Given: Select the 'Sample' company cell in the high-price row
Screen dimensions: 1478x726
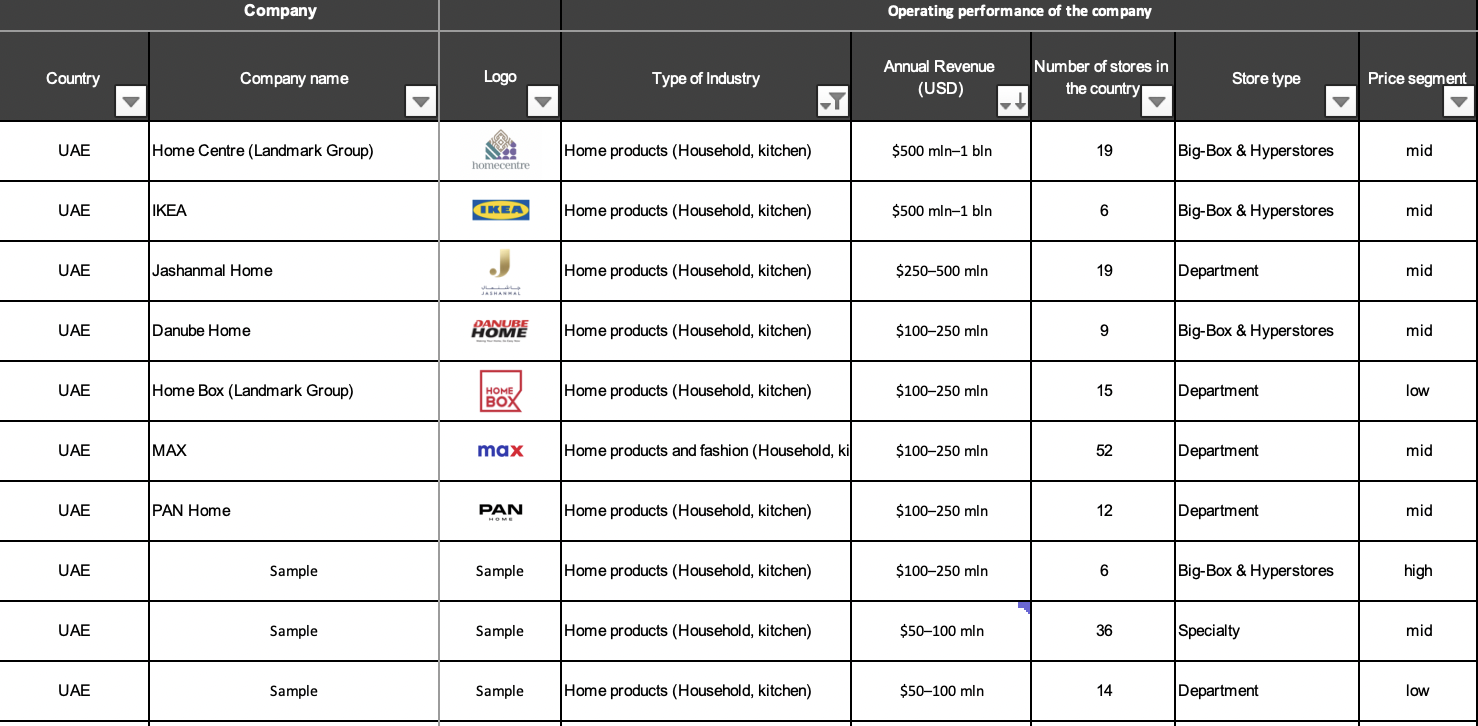Looking at the screenshot, I should pyautogui.click(x=294, y=571).
